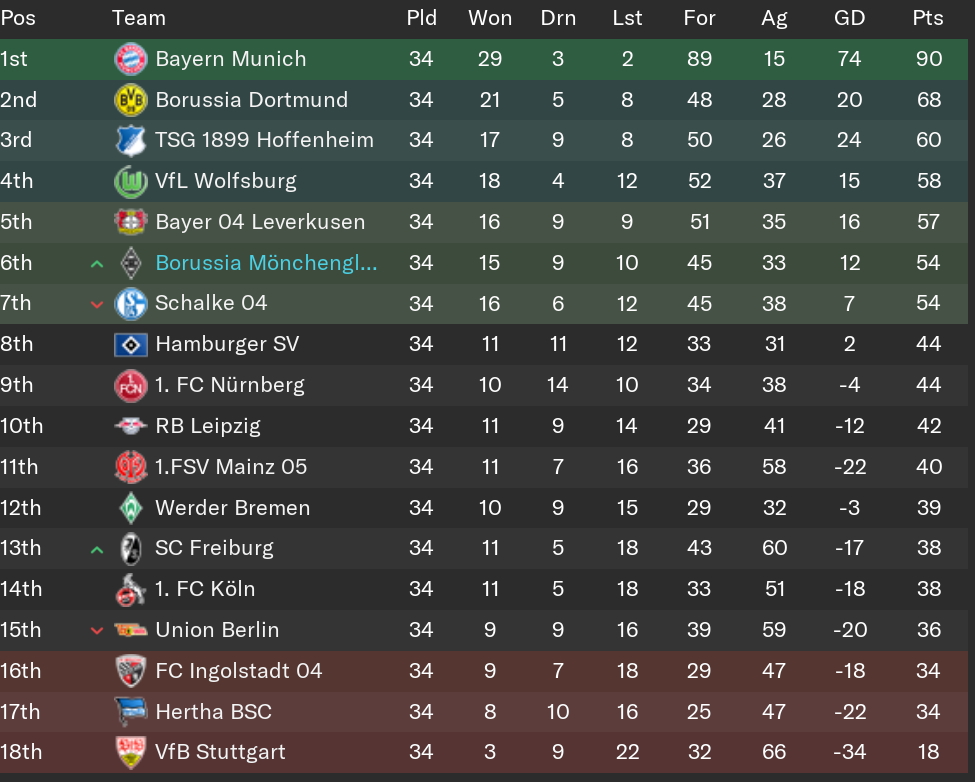Viewport: 975px width, 782px height.
Task: Click the Bayern Munich club crest
Action: tap(131, 59)
